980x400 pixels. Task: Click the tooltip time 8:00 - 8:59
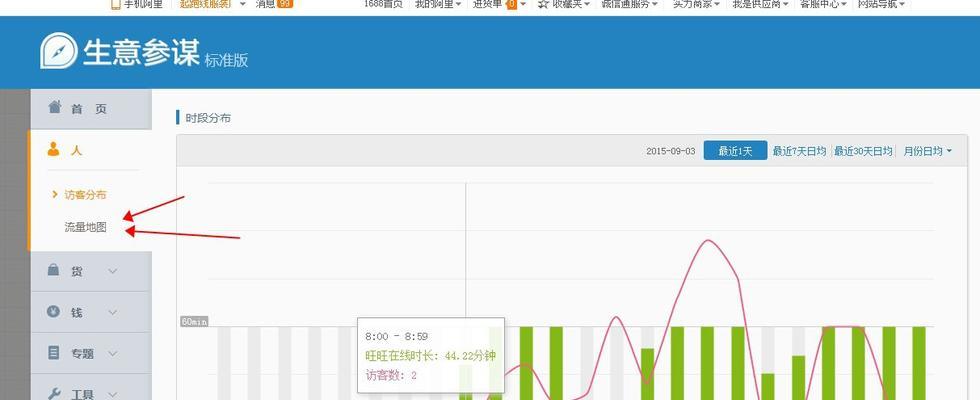tap(396, 336)
